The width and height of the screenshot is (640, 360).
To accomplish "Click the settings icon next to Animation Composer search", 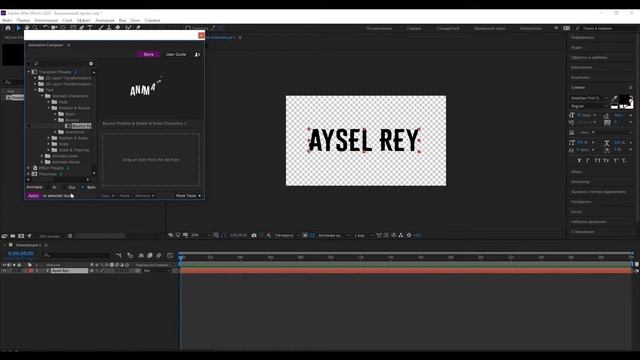I will pyautogui.click(x=91, y=64).
